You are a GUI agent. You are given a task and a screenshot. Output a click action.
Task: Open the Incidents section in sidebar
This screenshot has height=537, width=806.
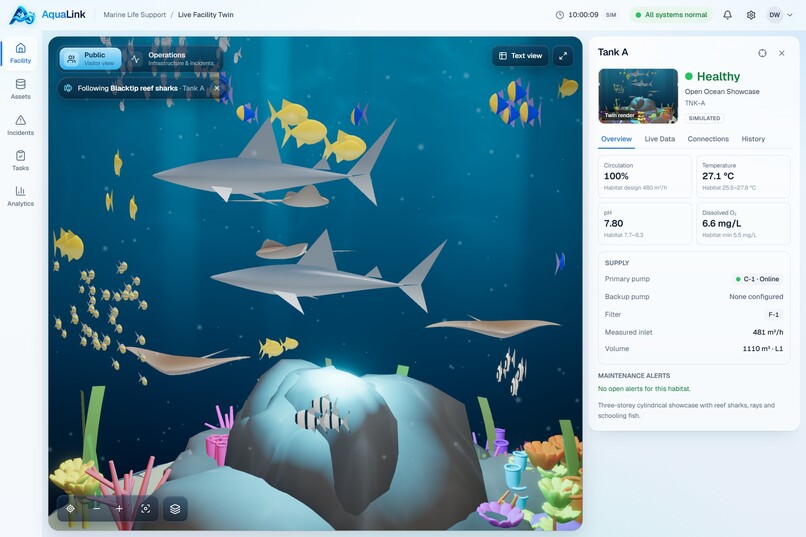click(21, 125)
